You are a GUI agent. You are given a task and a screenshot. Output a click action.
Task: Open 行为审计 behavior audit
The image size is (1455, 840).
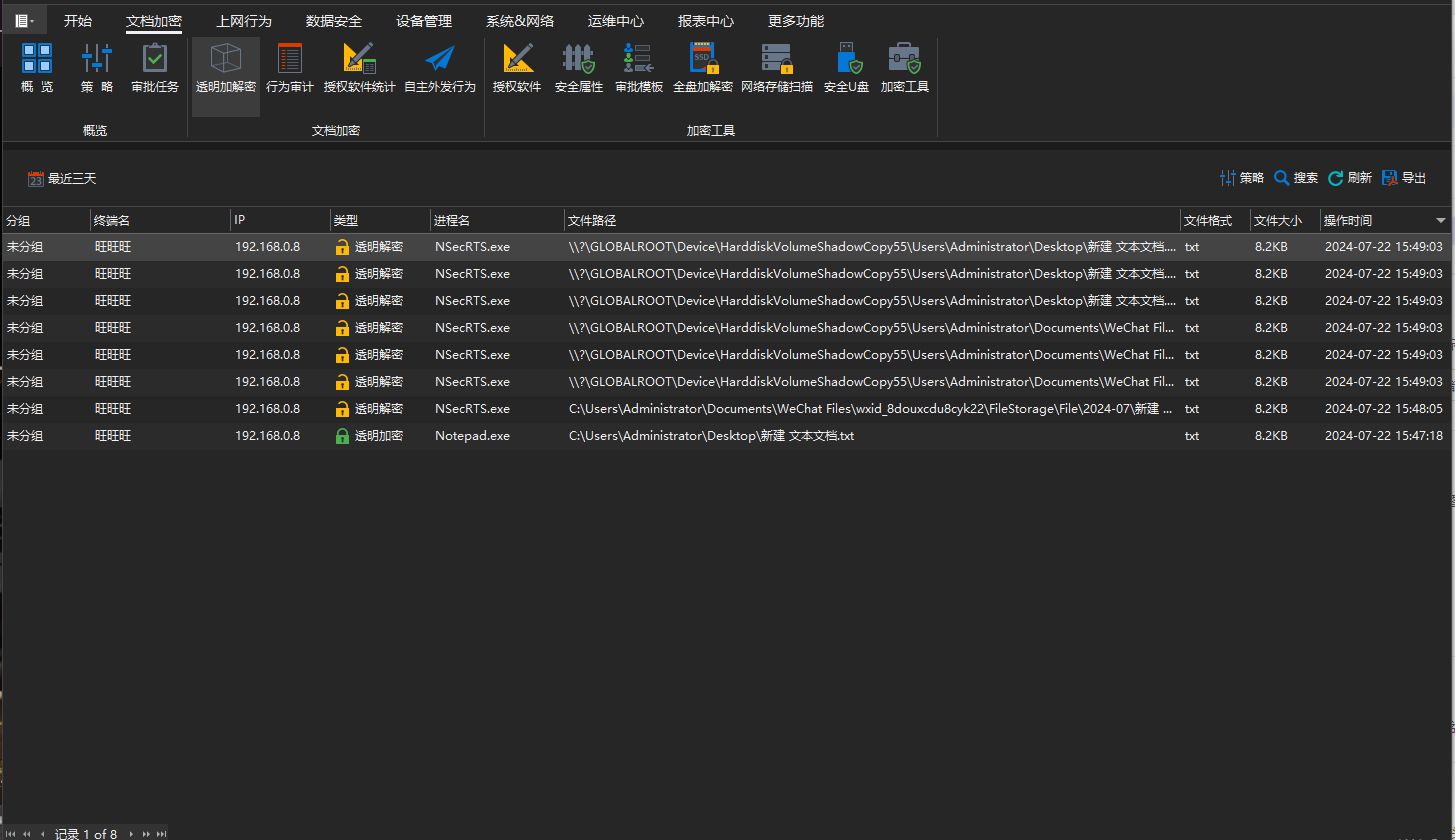[290, 68]
